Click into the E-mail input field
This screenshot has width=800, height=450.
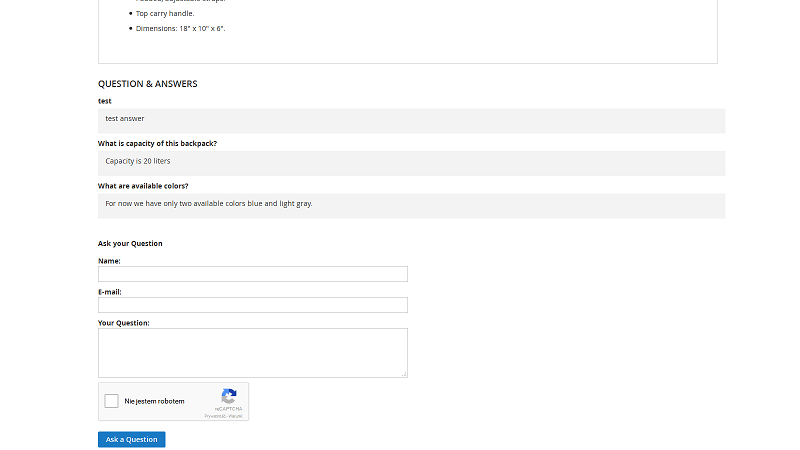pos(252,305)
